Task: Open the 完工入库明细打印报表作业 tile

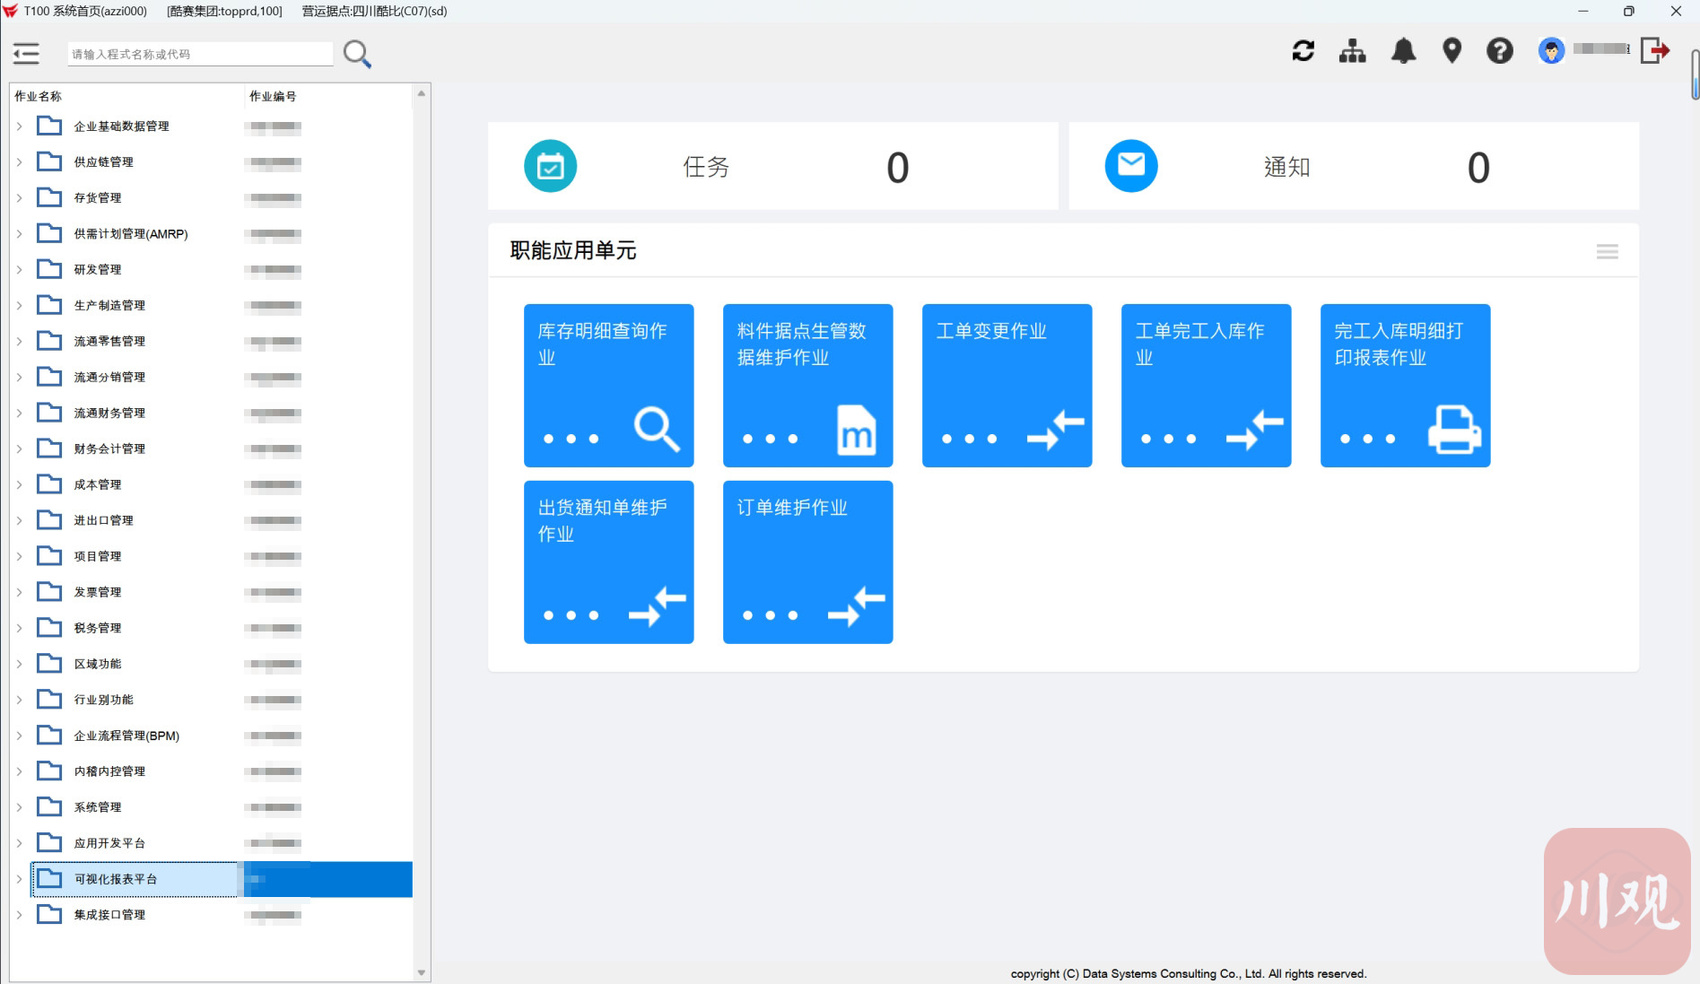Action: [1404, 385]
